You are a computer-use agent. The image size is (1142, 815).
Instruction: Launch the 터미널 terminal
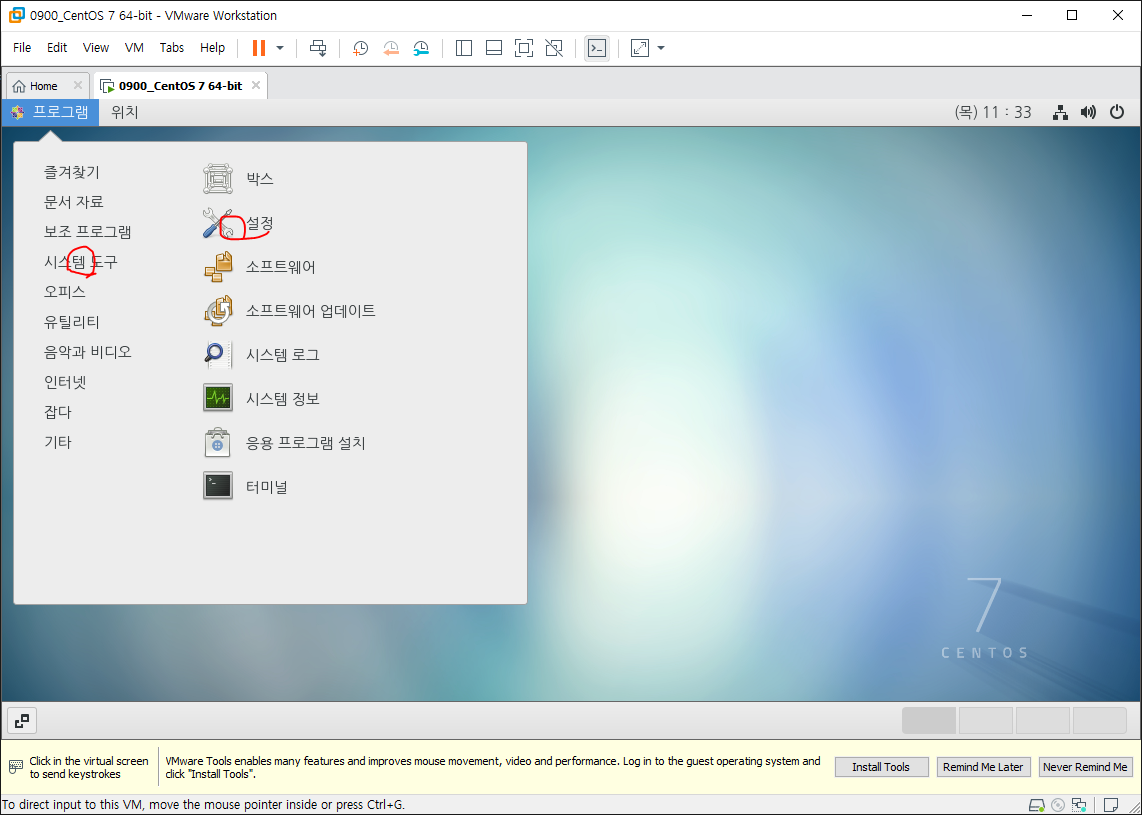tap(245, 487)
